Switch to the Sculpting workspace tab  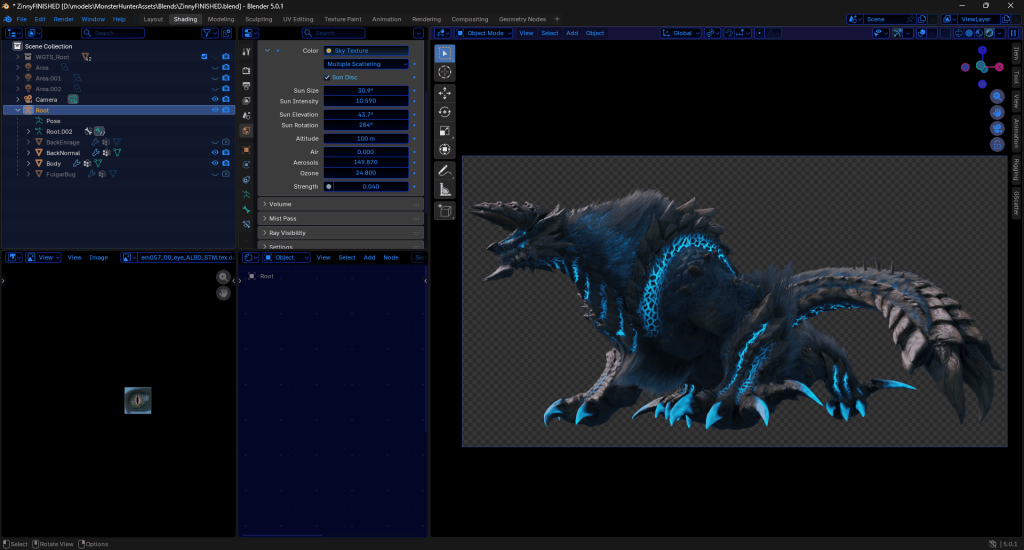(x=259, y=19)
